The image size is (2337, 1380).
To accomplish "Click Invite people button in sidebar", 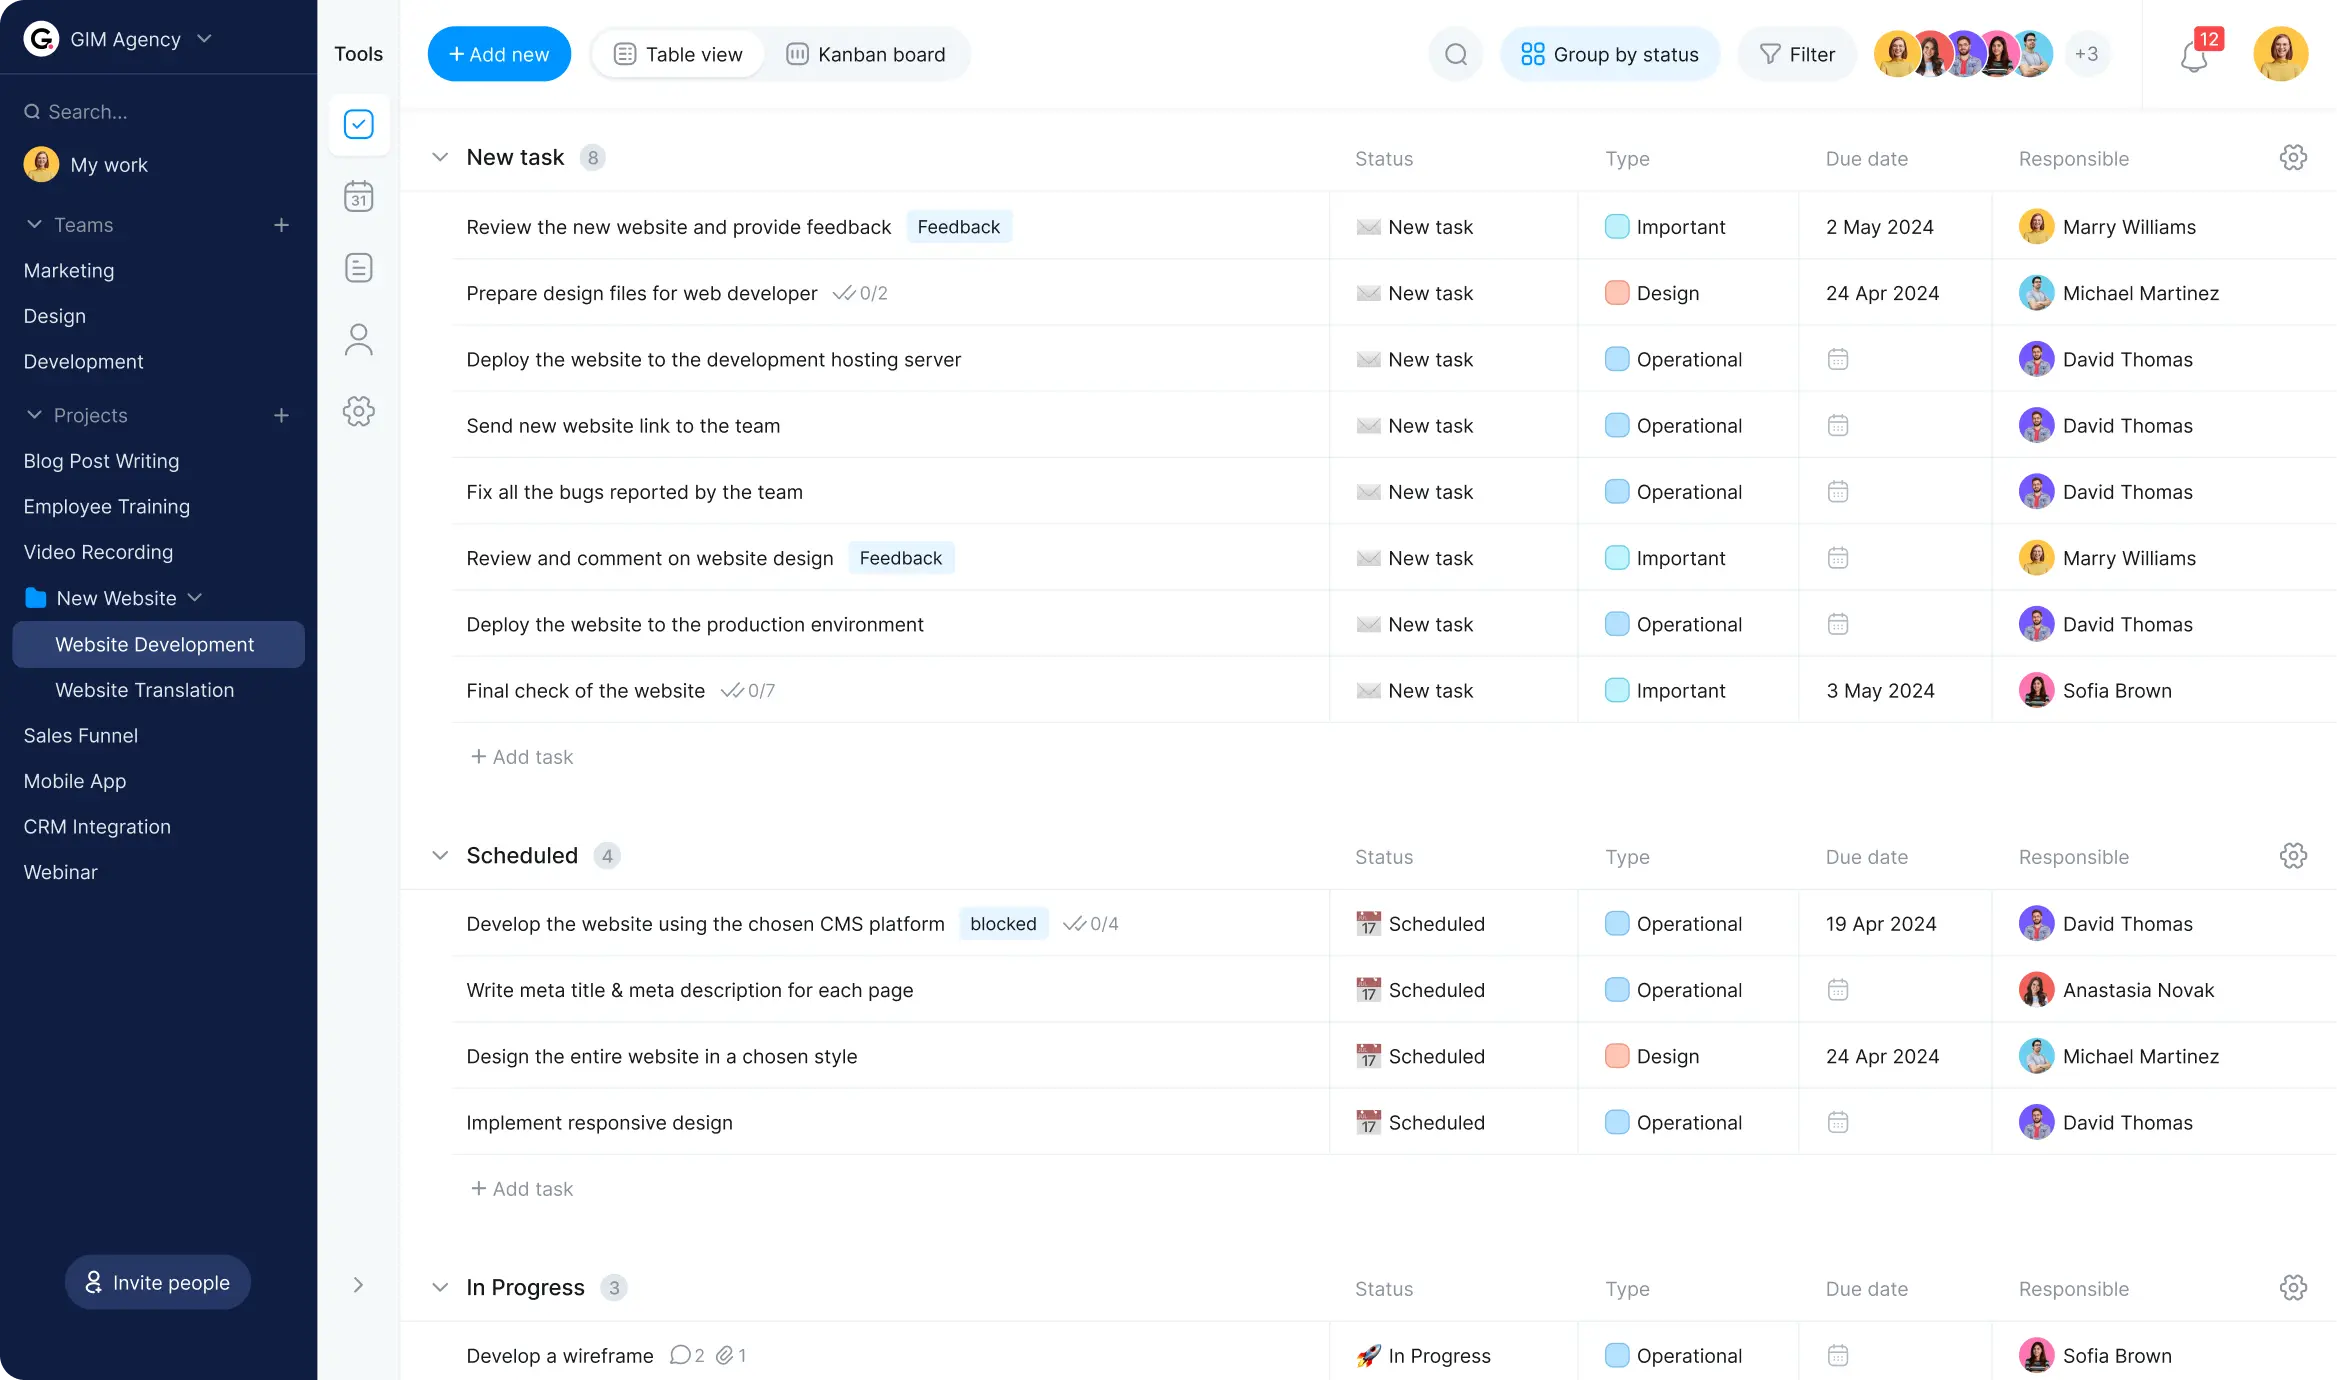I will [158, 1281].
